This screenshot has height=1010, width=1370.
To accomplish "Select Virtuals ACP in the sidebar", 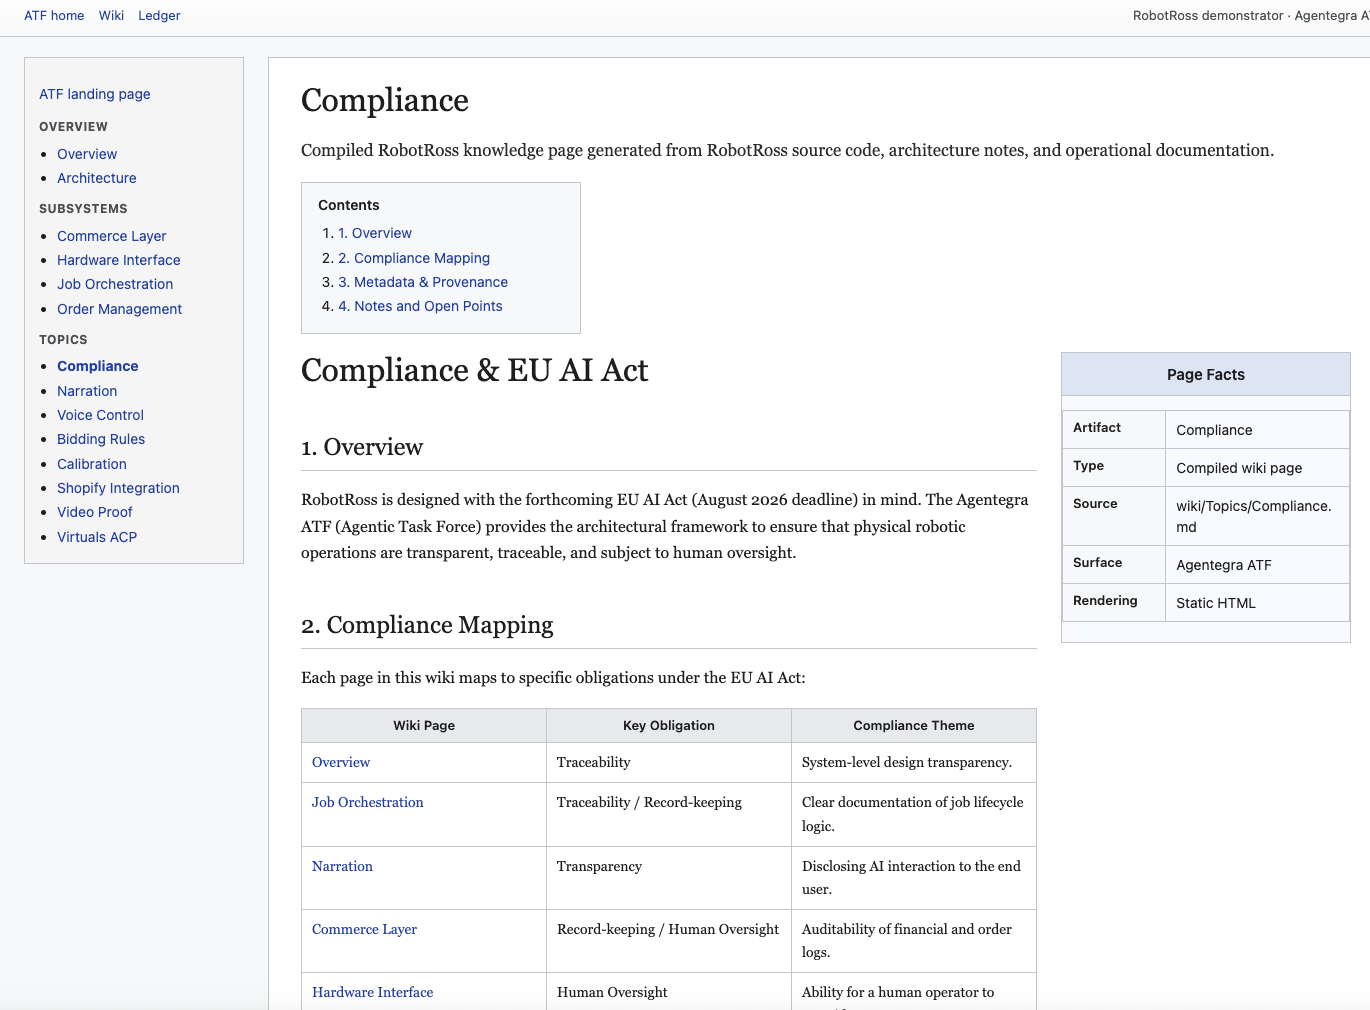I will [96, 537].
